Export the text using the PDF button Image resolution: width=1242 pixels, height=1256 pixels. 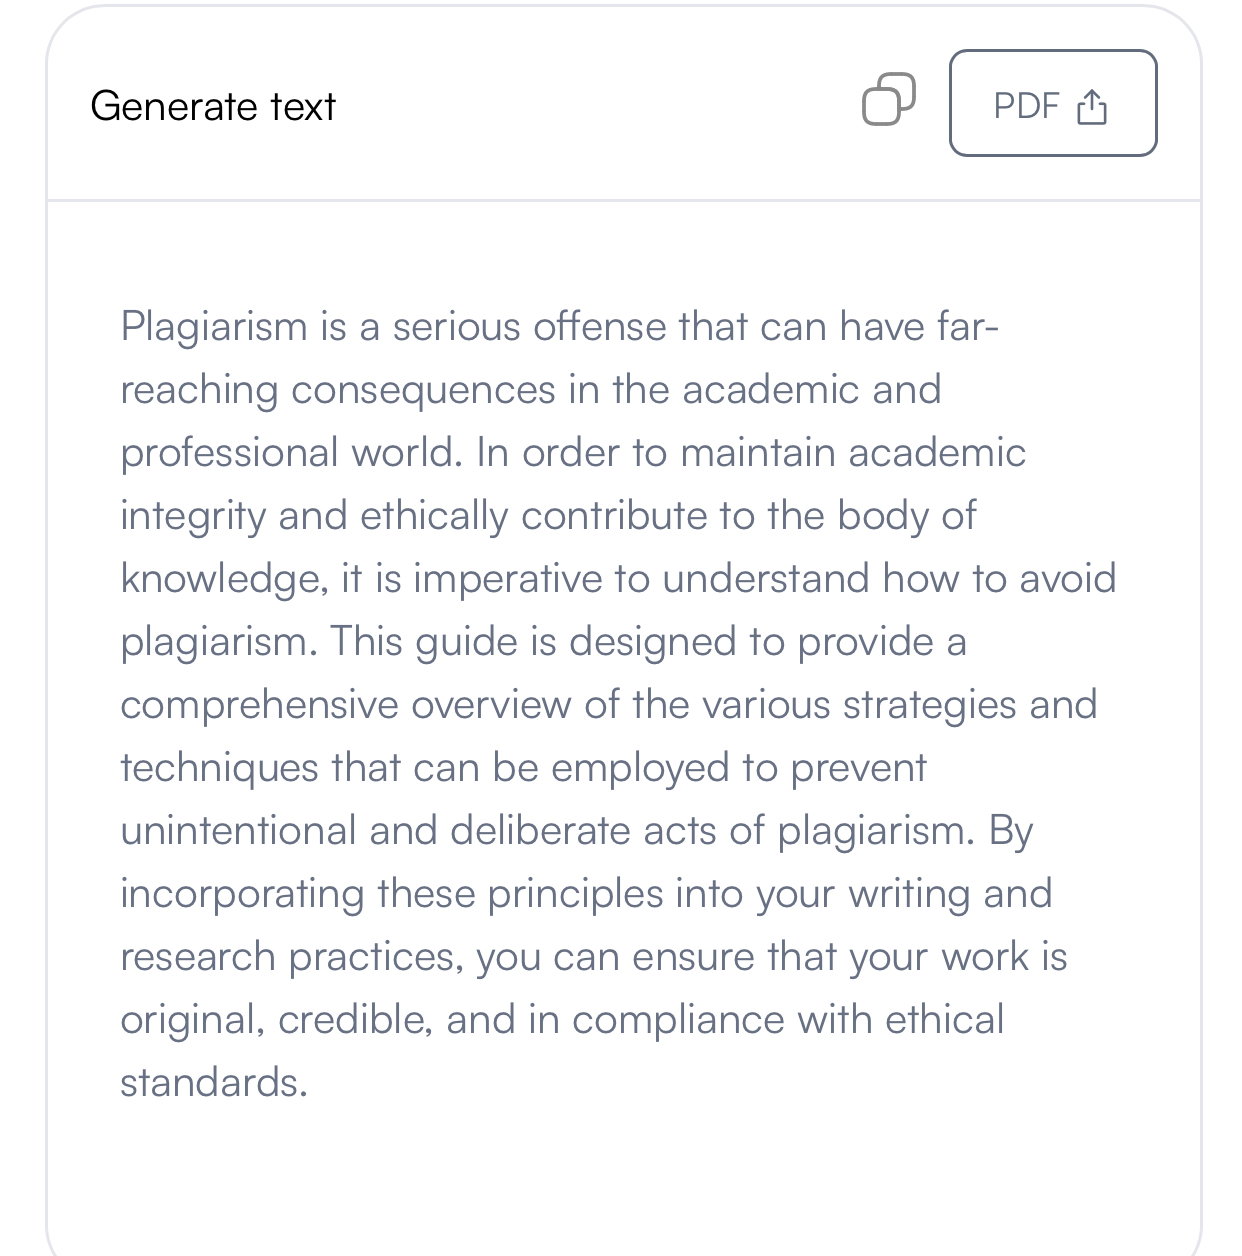pyautogui.click(x=1053, y=103)
